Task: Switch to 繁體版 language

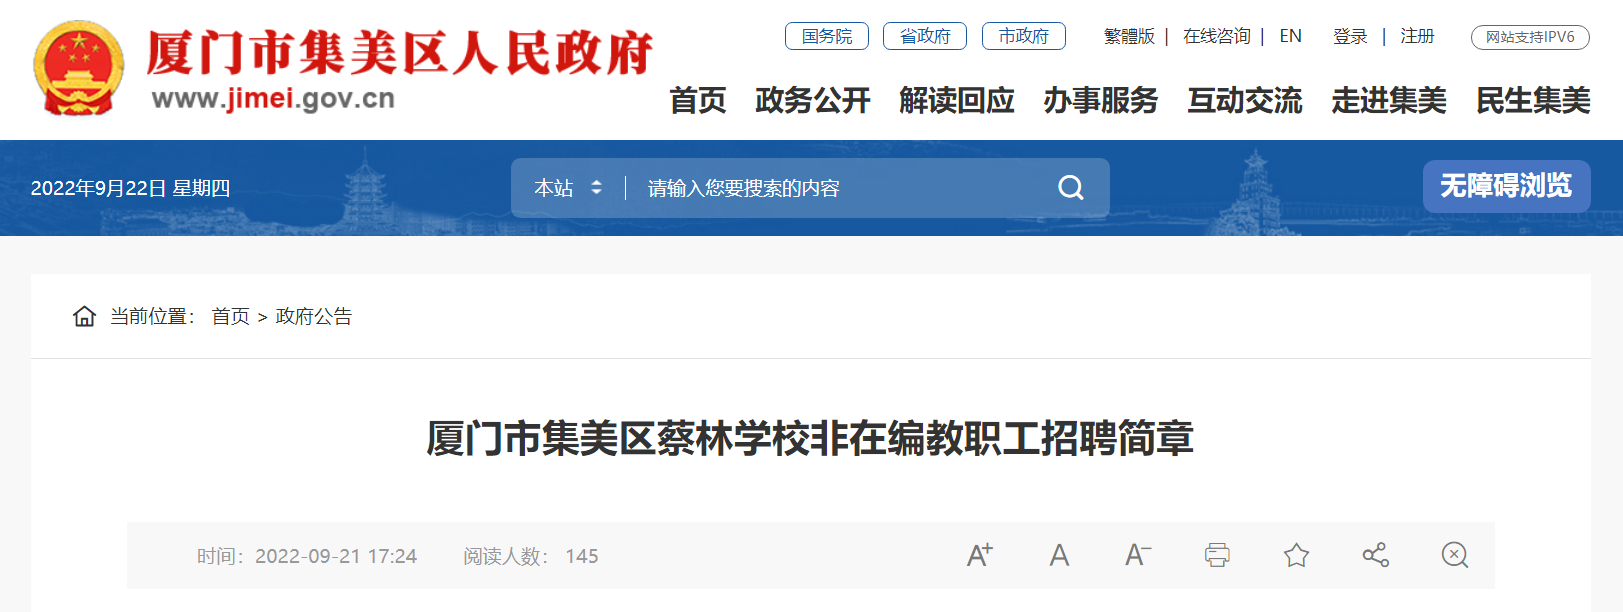Action: point(1129,36)
